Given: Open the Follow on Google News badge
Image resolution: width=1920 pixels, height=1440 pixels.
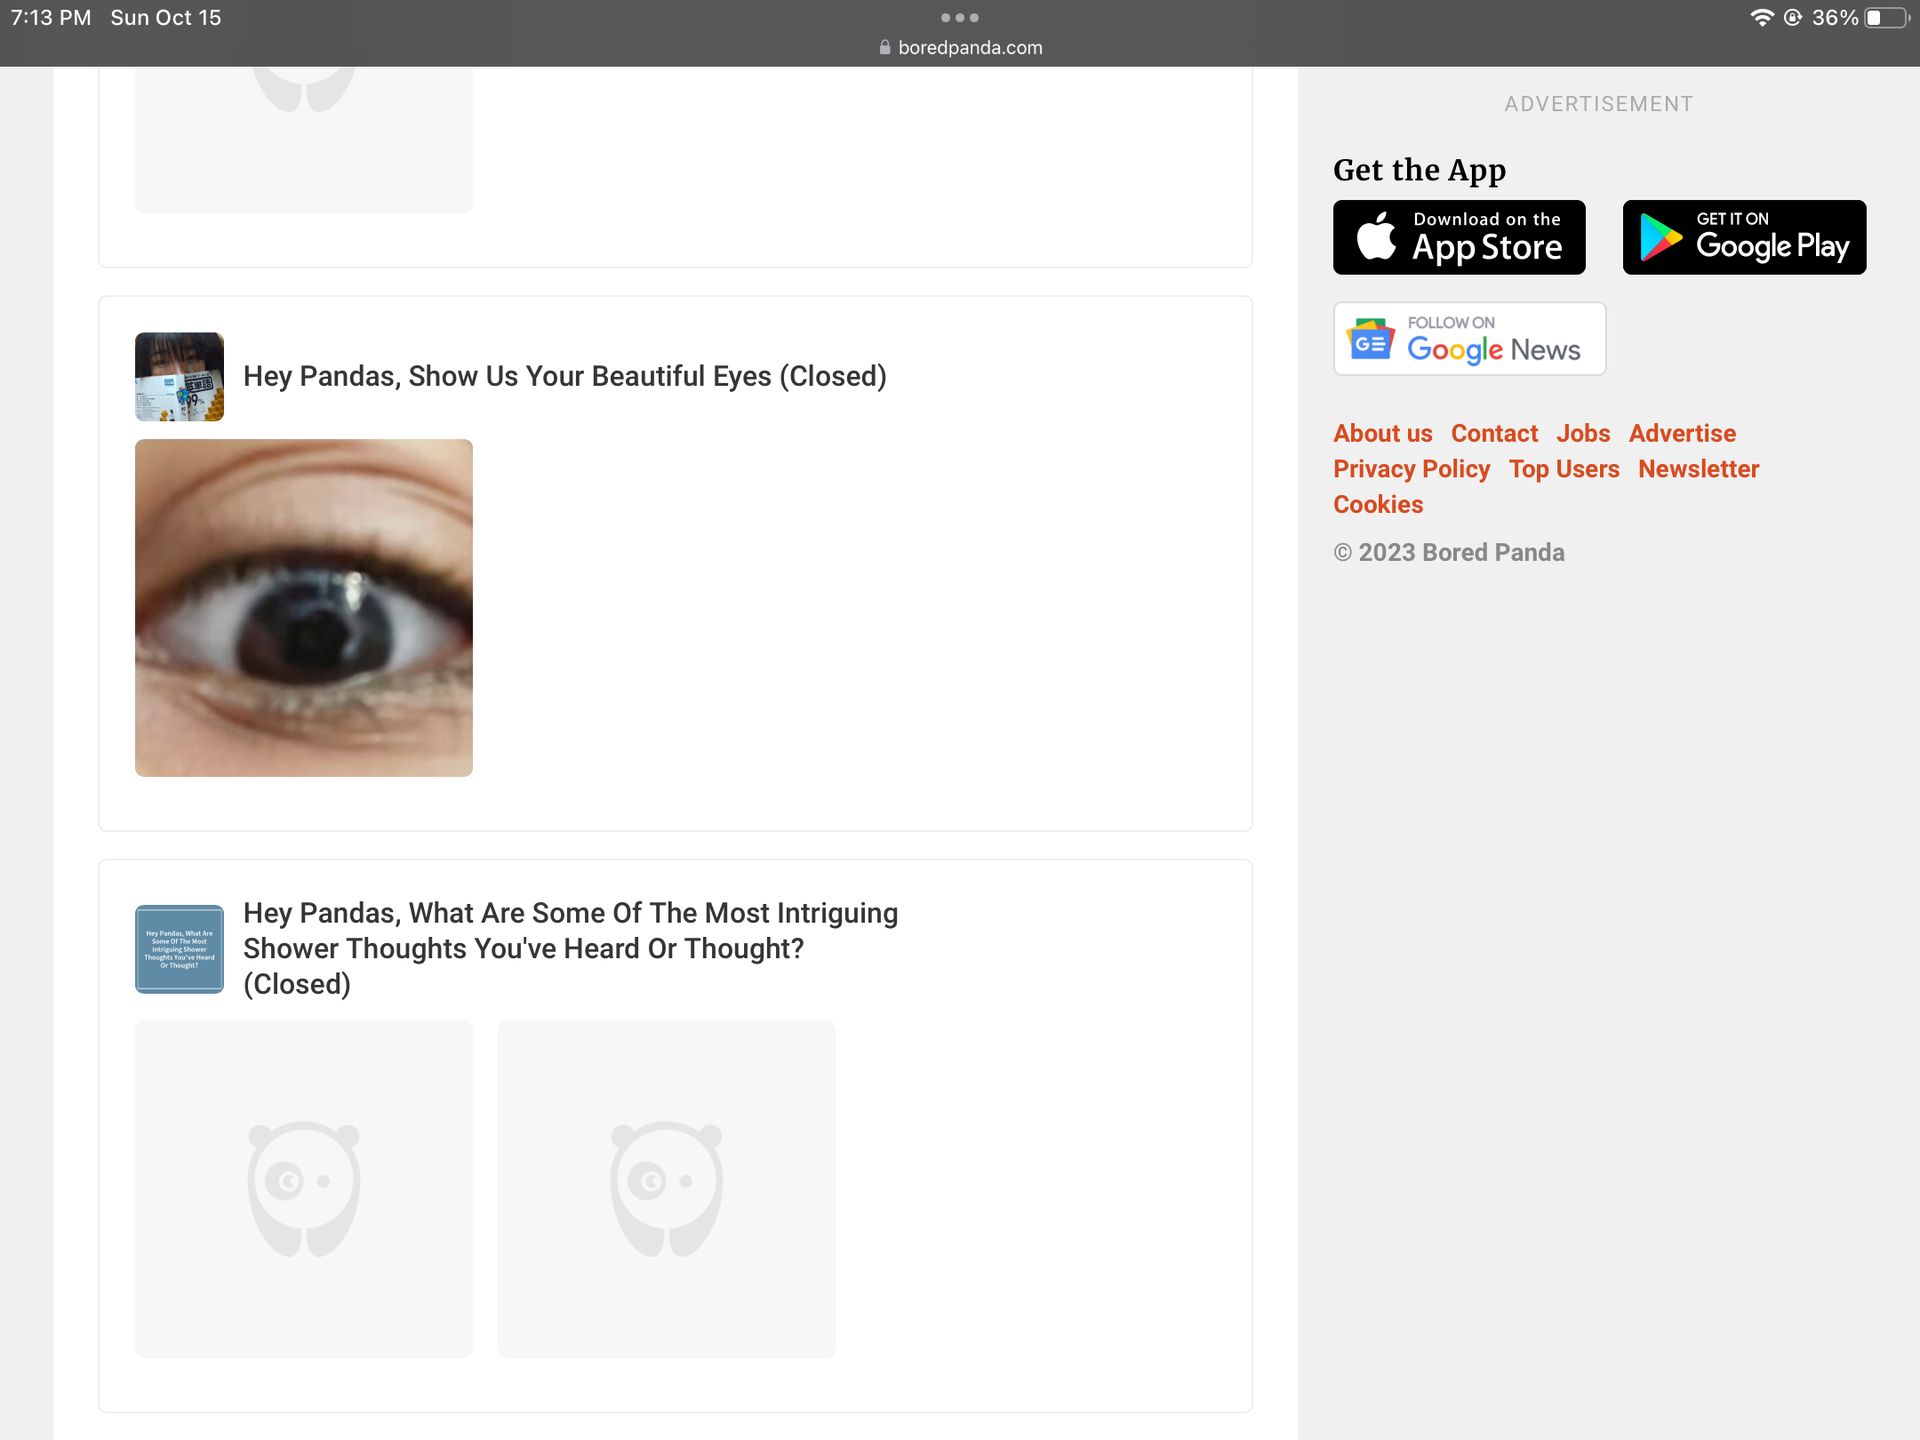Looking at the screenshot, I should [1468, 339].
